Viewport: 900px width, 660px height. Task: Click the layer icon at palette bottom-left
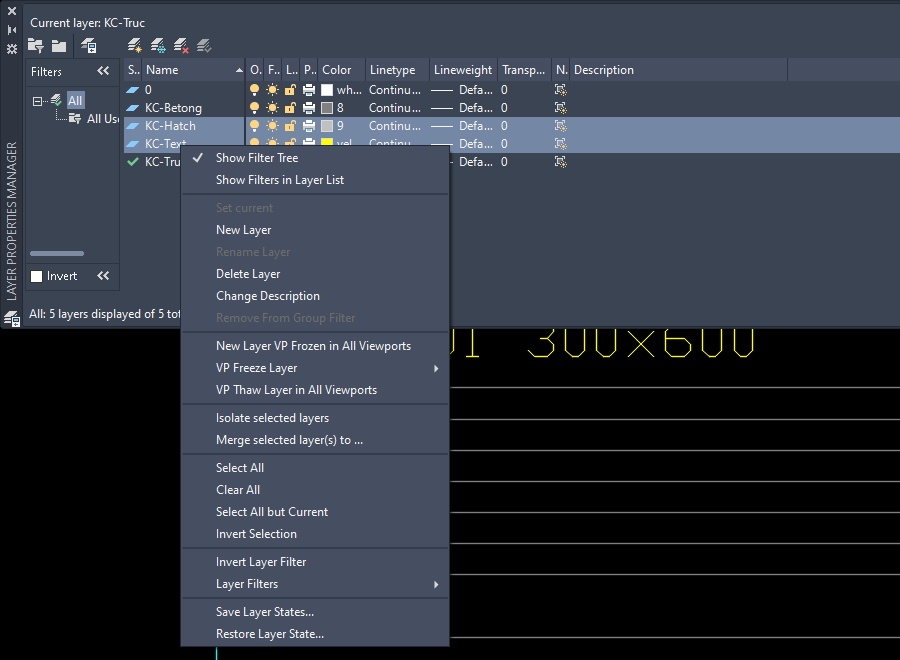[x=12, y=318]
